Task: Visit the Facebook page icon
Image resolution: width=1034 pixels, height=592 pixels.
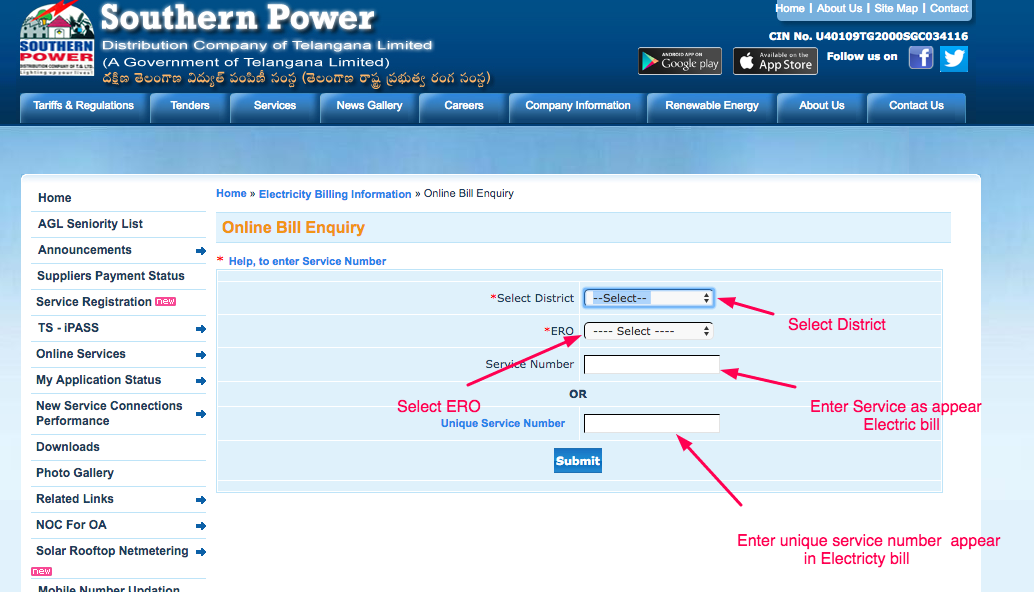Action: [919, 58]
